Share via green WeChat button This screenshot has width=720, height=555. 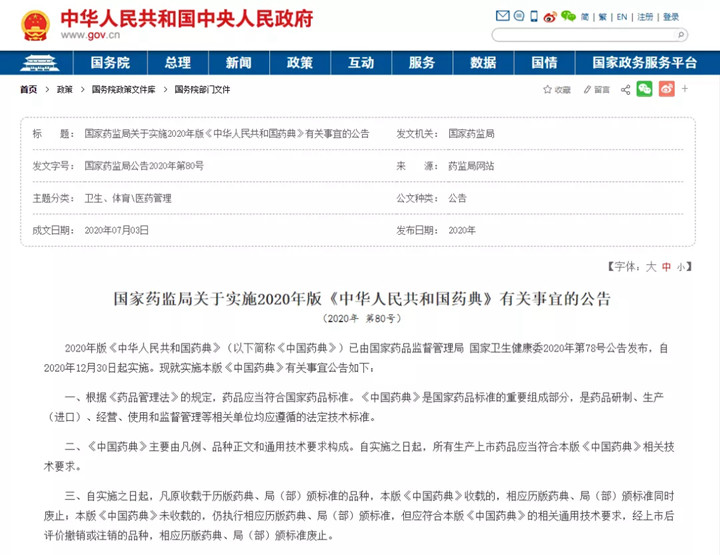pyautogui.click(x=644, y=89)
